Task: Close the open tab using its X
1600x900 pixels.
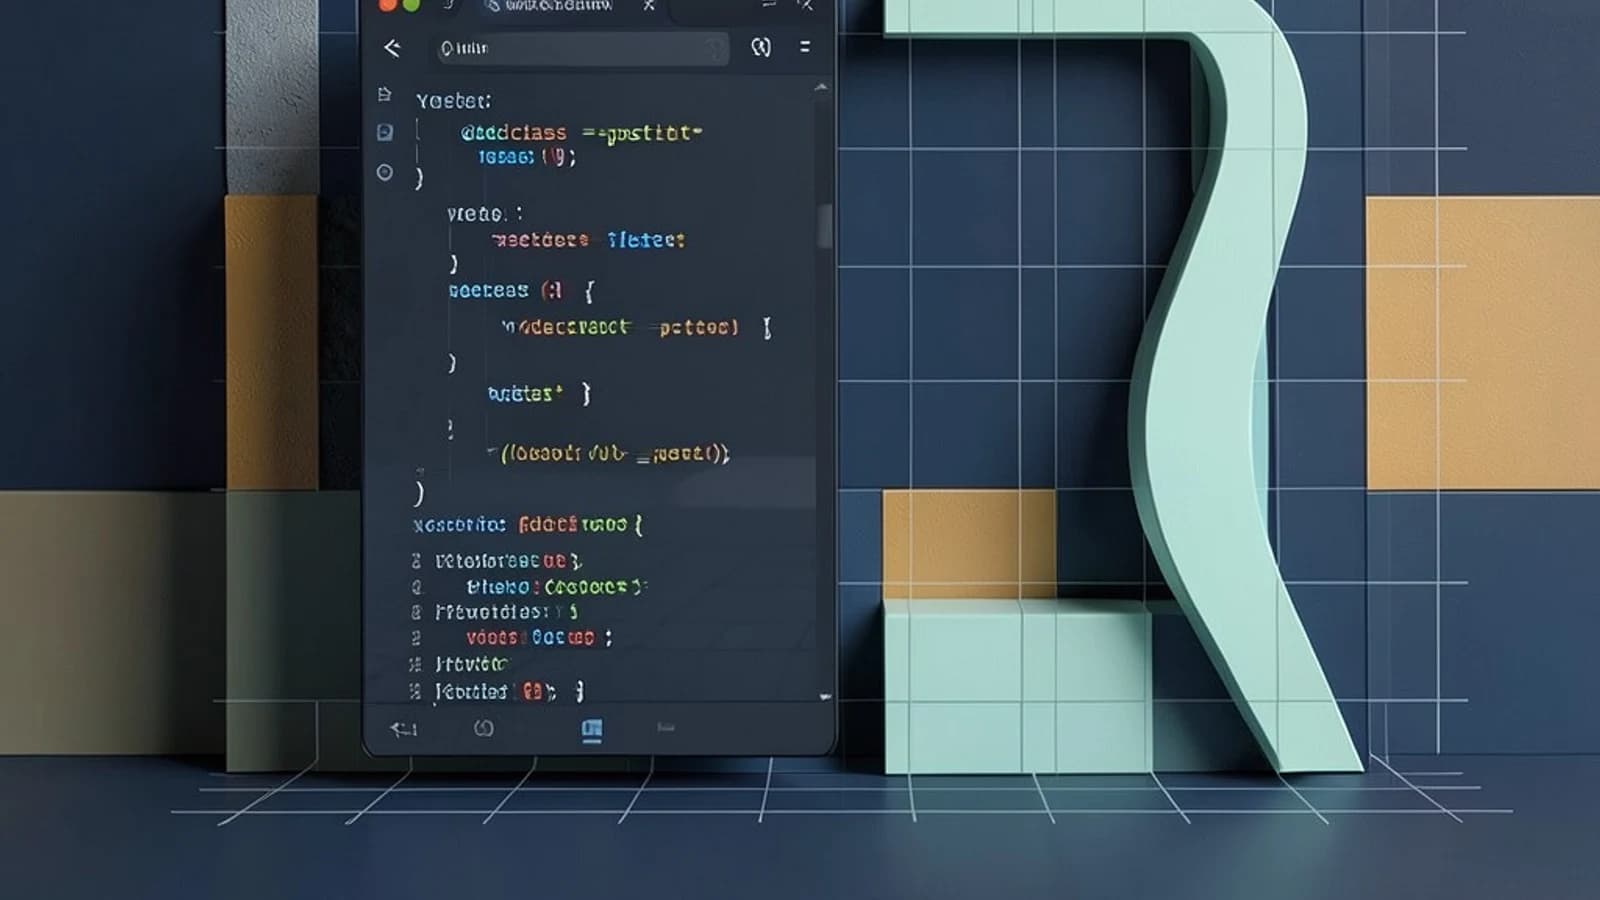Action: (649, 6)
